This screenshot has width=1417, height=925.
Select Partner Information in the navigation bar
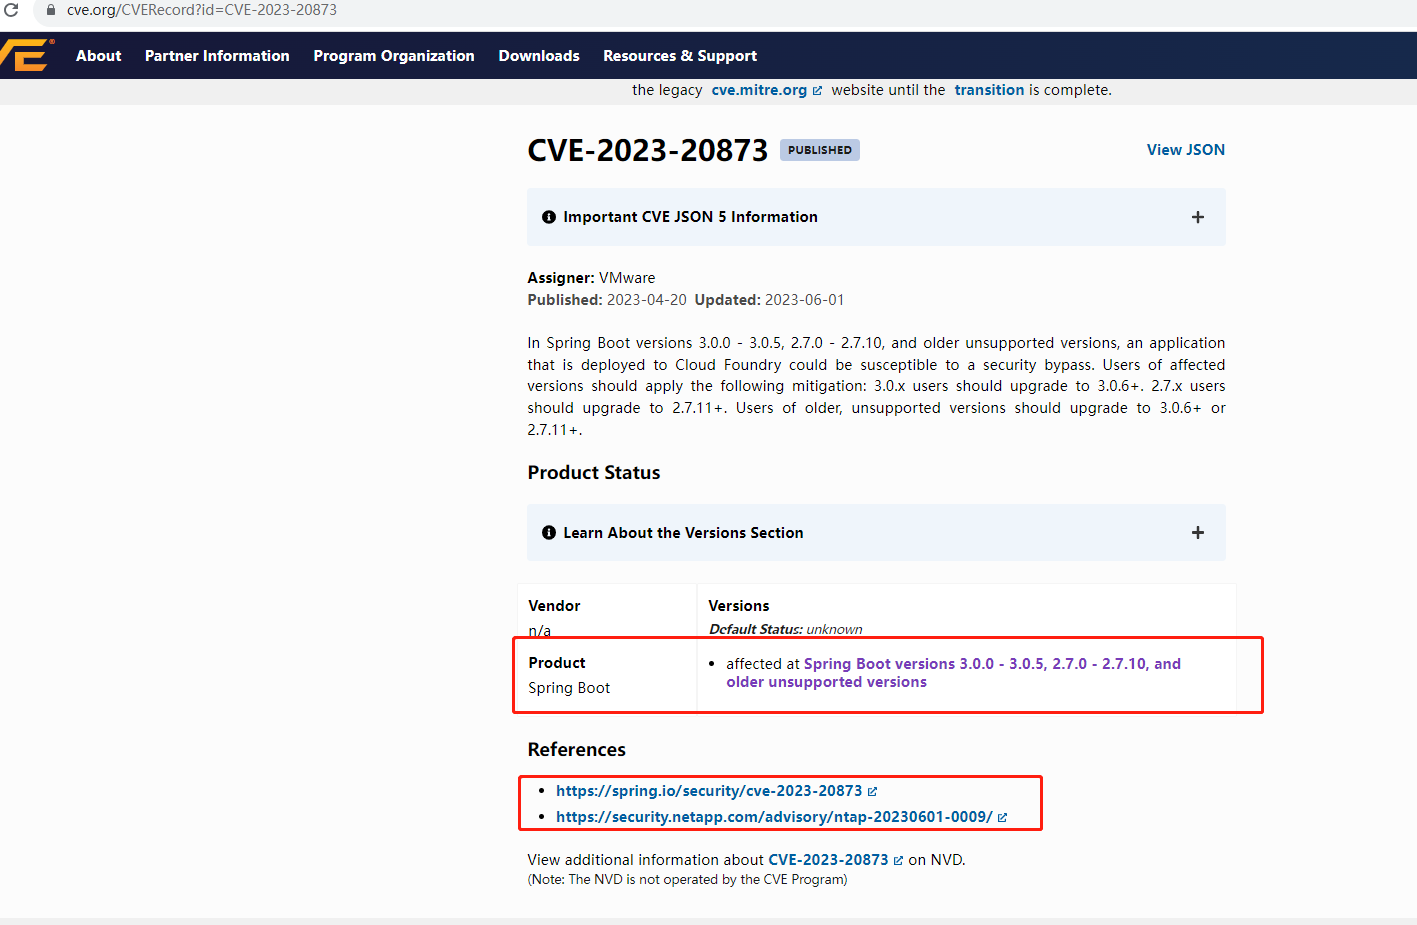(217, 55)
